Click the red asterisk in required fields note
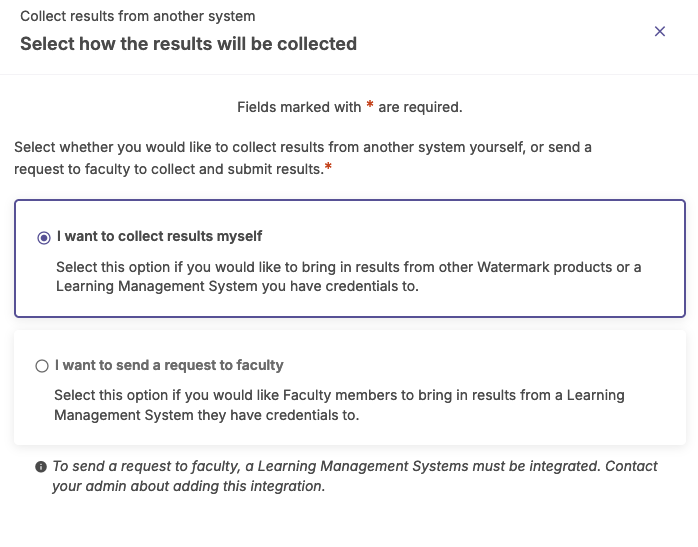 coord(369,105)
